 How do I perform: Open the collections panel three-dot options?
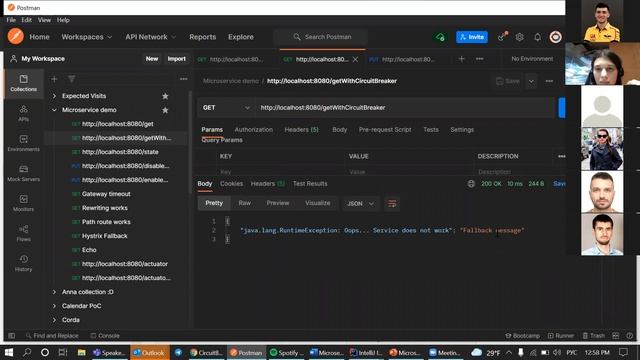coord(183,79)
